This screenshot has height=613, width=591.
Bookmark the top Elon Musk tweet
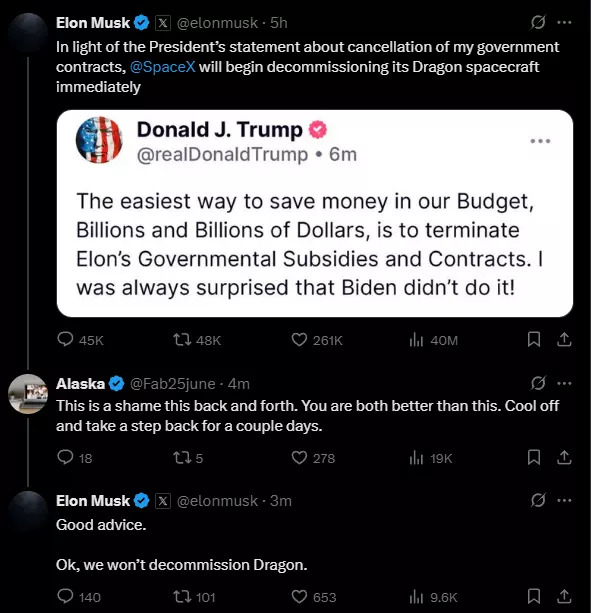pyautogui.click(x=534, y=339)
